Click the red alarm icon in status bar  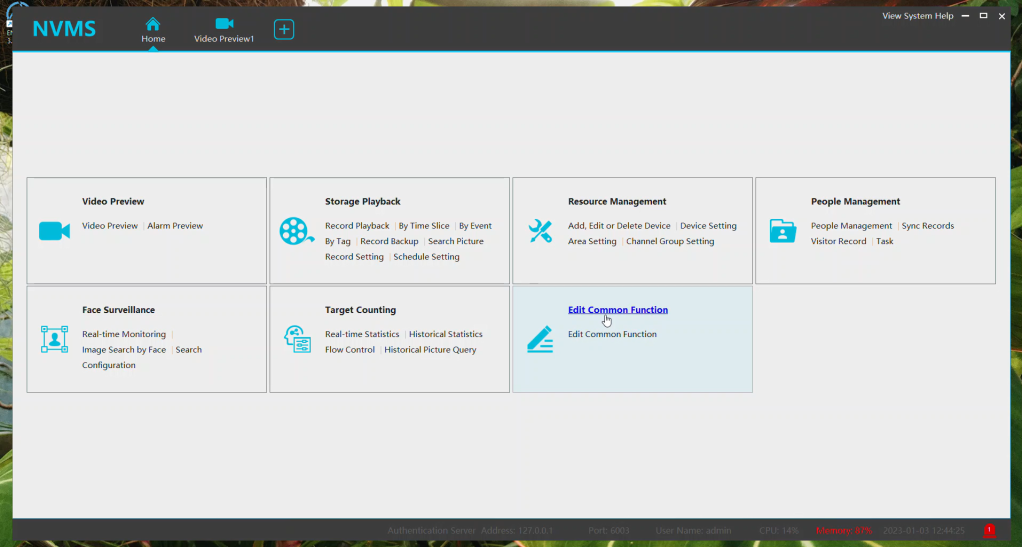point(989,530)
